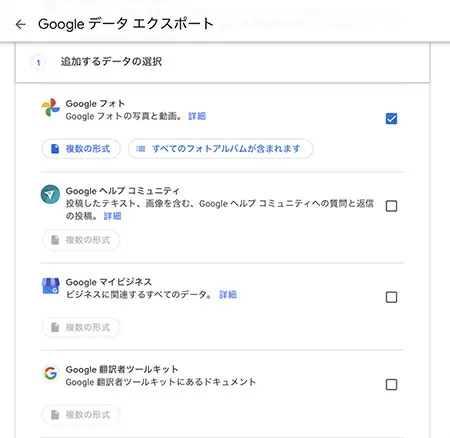Open 複数の形式 options for Google フォト
Screen dimensions: 450x438
coord(81,149)
